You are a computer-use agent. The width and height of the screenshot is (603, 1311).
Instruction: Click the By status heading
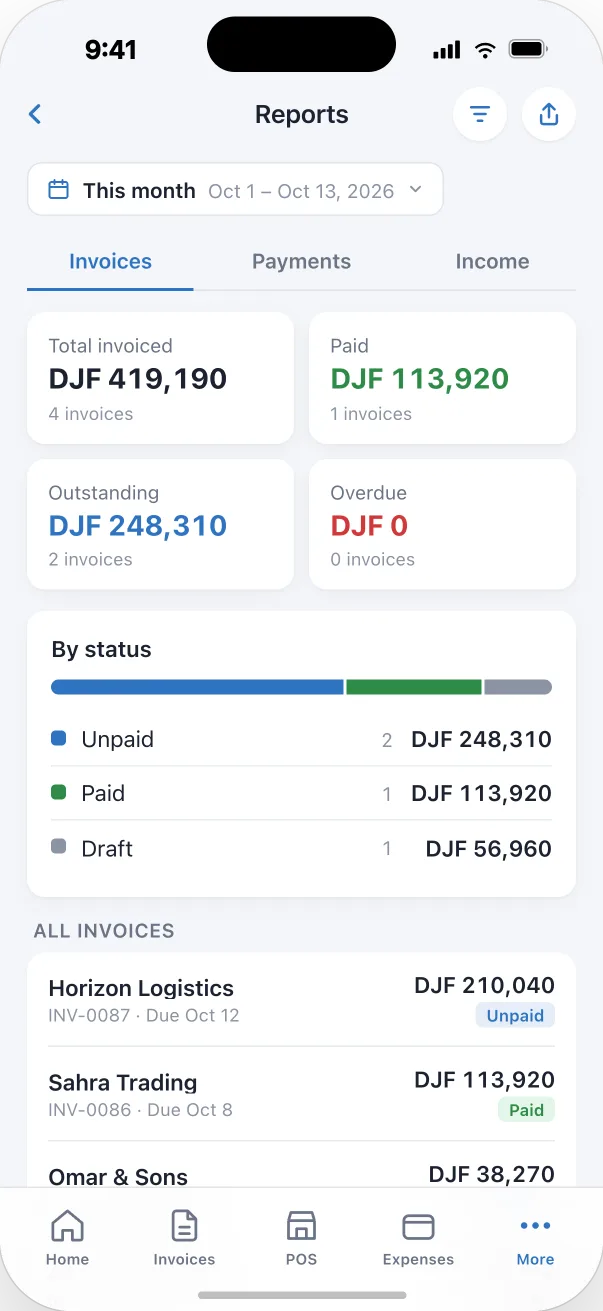(102, 650)
